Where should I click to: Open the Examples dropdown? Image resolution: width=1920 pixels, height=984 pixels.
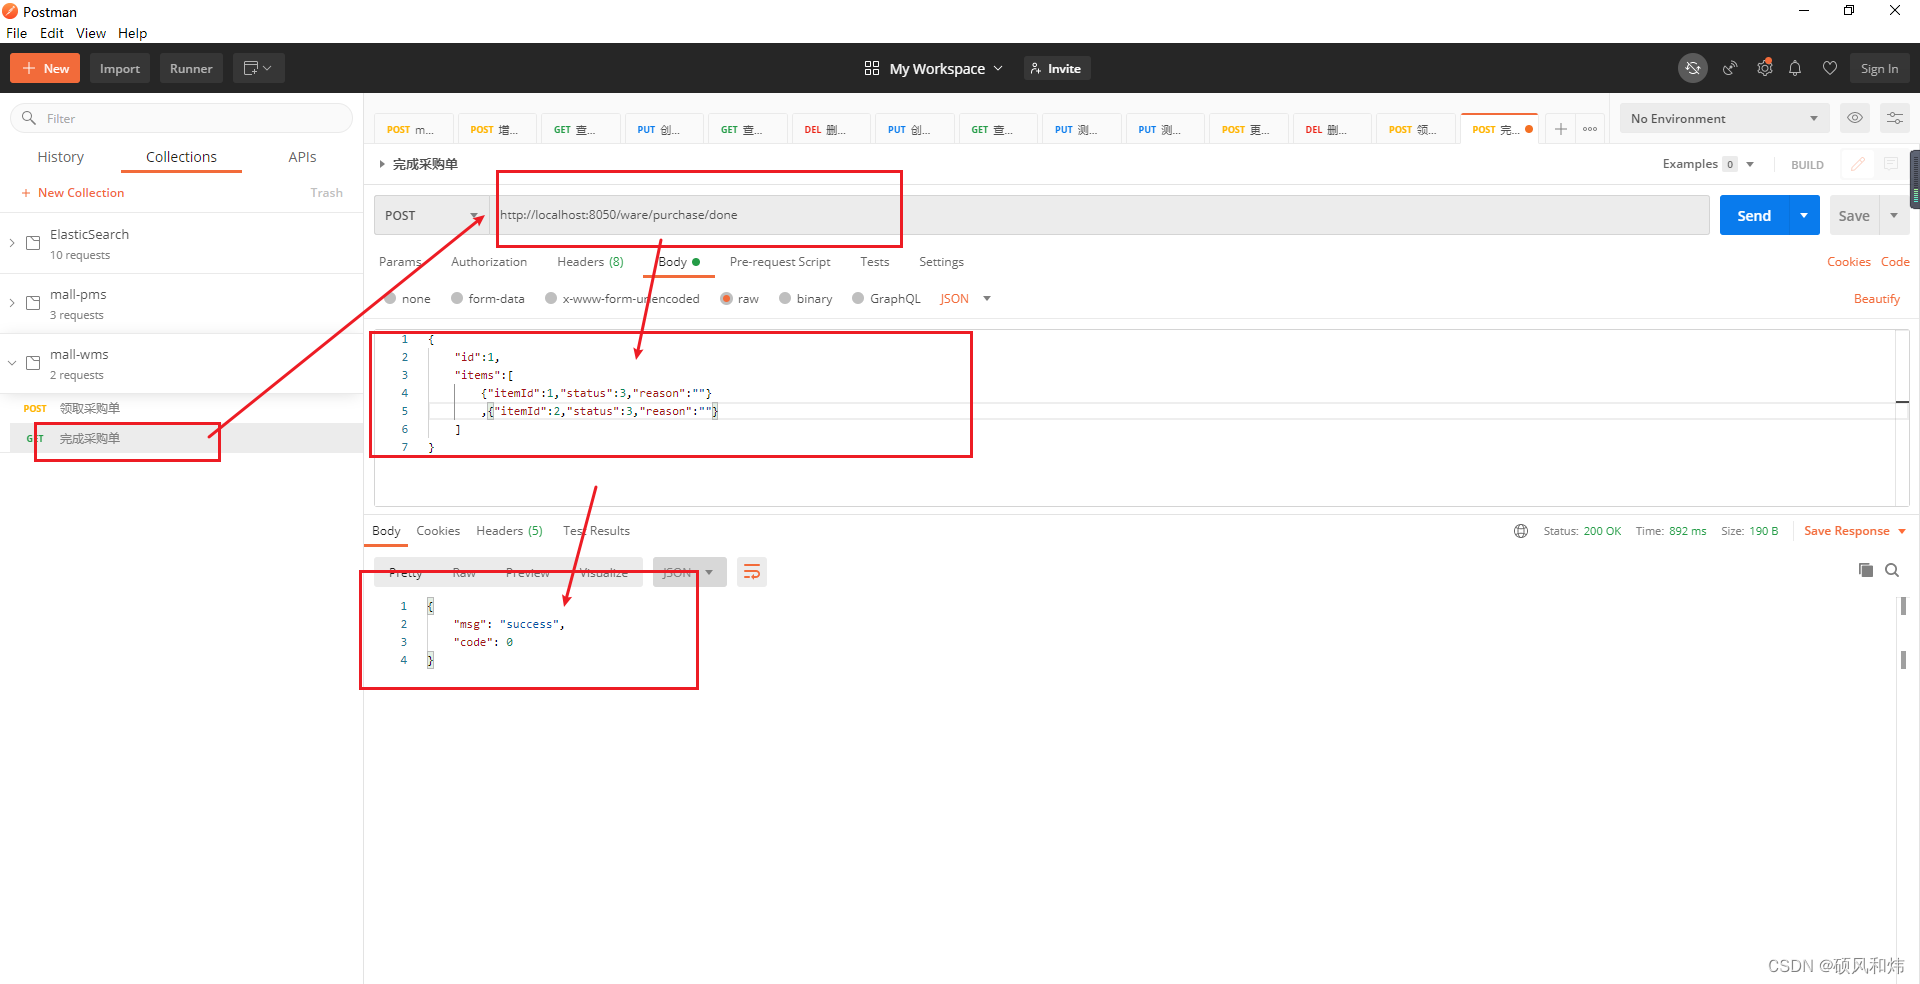click(x=1708, y=164)
